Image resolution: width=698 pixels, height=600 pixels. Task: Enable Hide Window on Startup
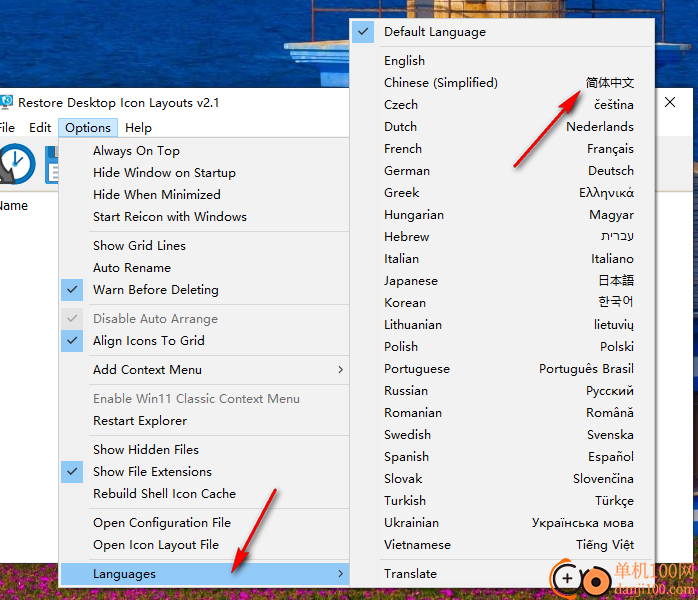click(x=205, y=173)
